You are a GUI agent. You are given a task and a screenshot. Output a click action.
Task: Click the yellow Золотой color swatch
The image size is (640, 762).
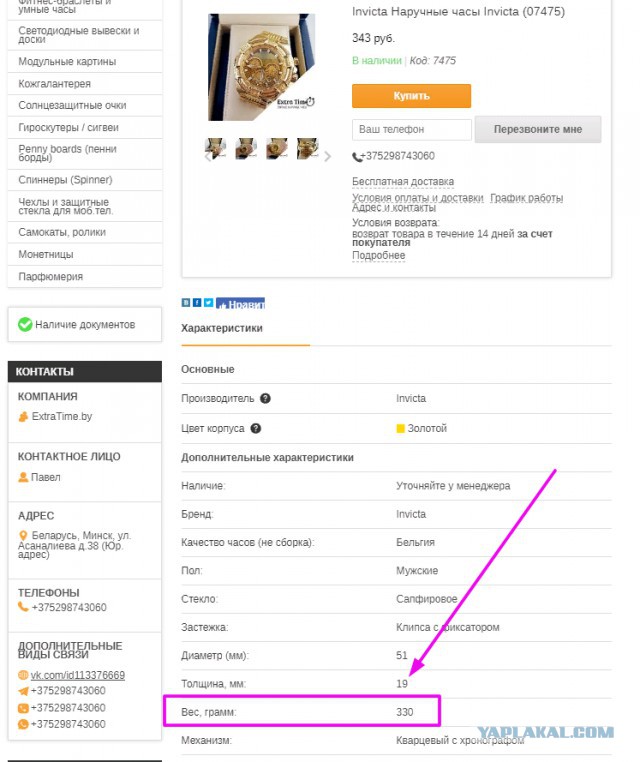coord(400,429)
